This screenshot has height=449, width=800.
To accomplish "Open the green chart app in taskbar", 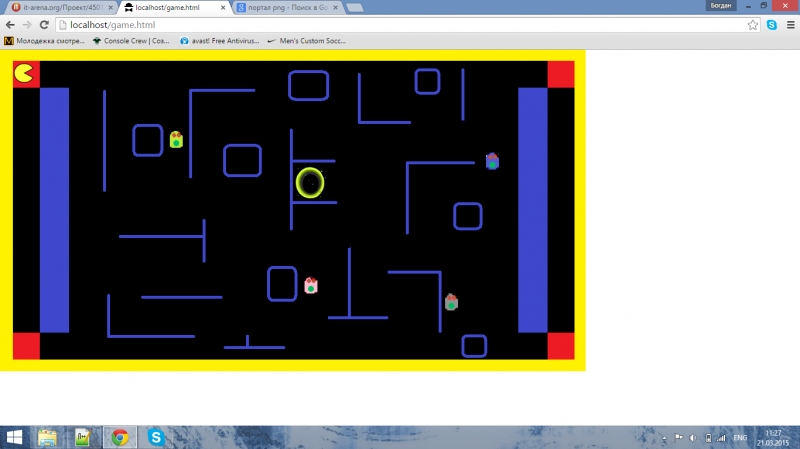I will [82, 437].
